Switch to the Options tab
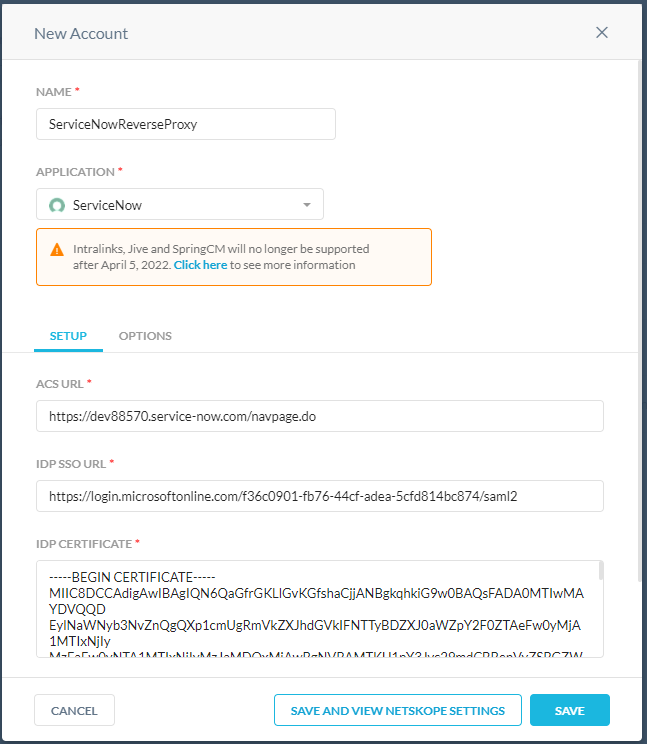The width and height of the screenshot is (647, 744). 145,336
